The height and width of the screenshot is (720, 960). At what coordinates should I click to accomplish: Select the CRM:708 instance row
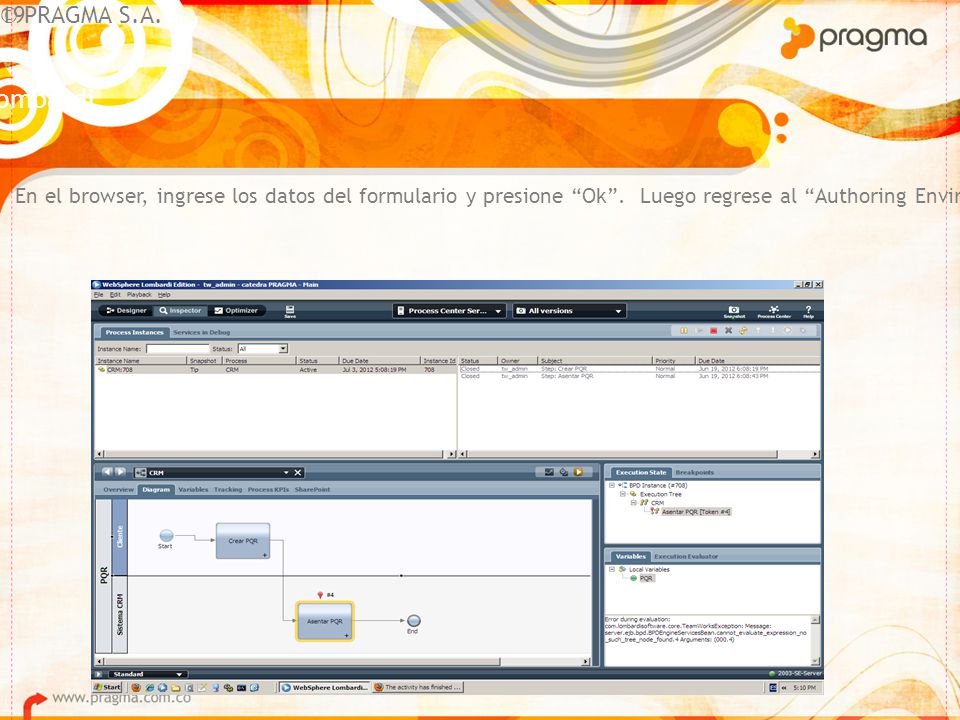pos(276,370)
